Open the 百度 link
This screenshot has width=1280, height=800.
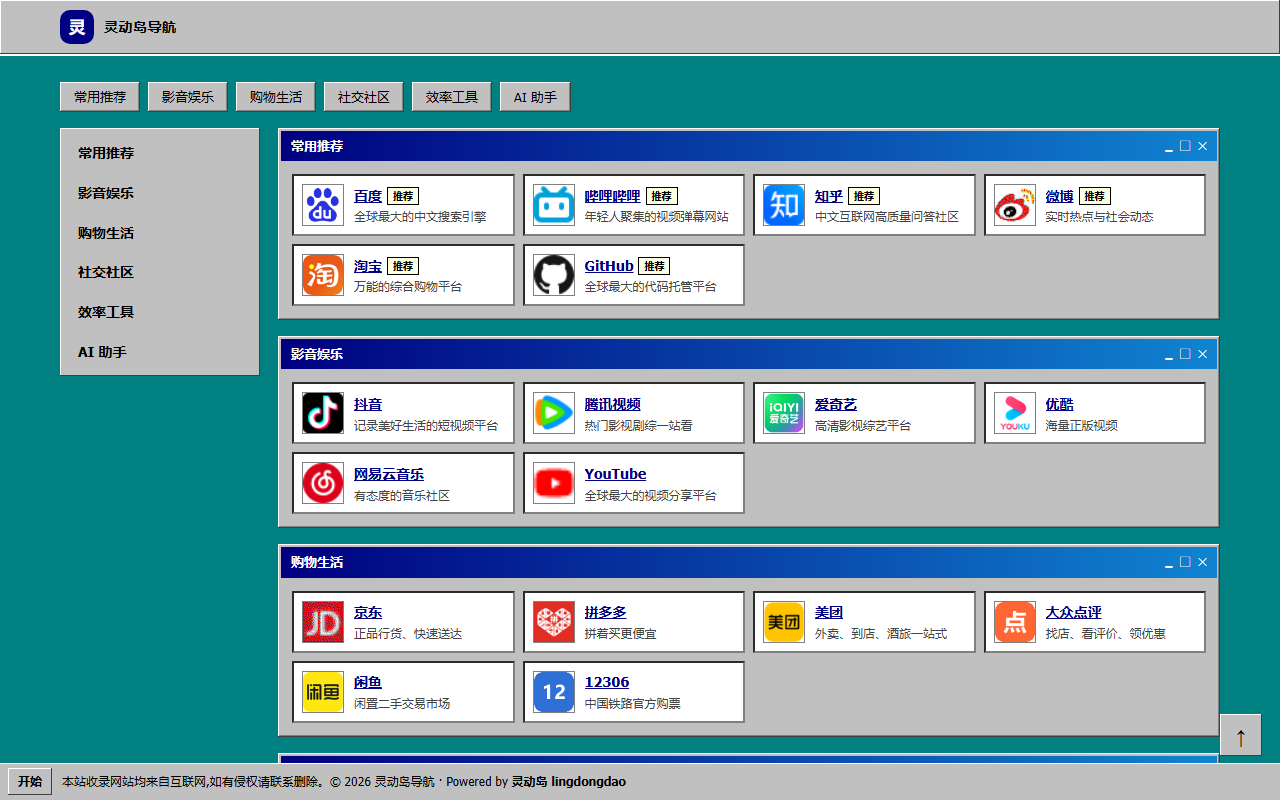[x=368, y=196]
